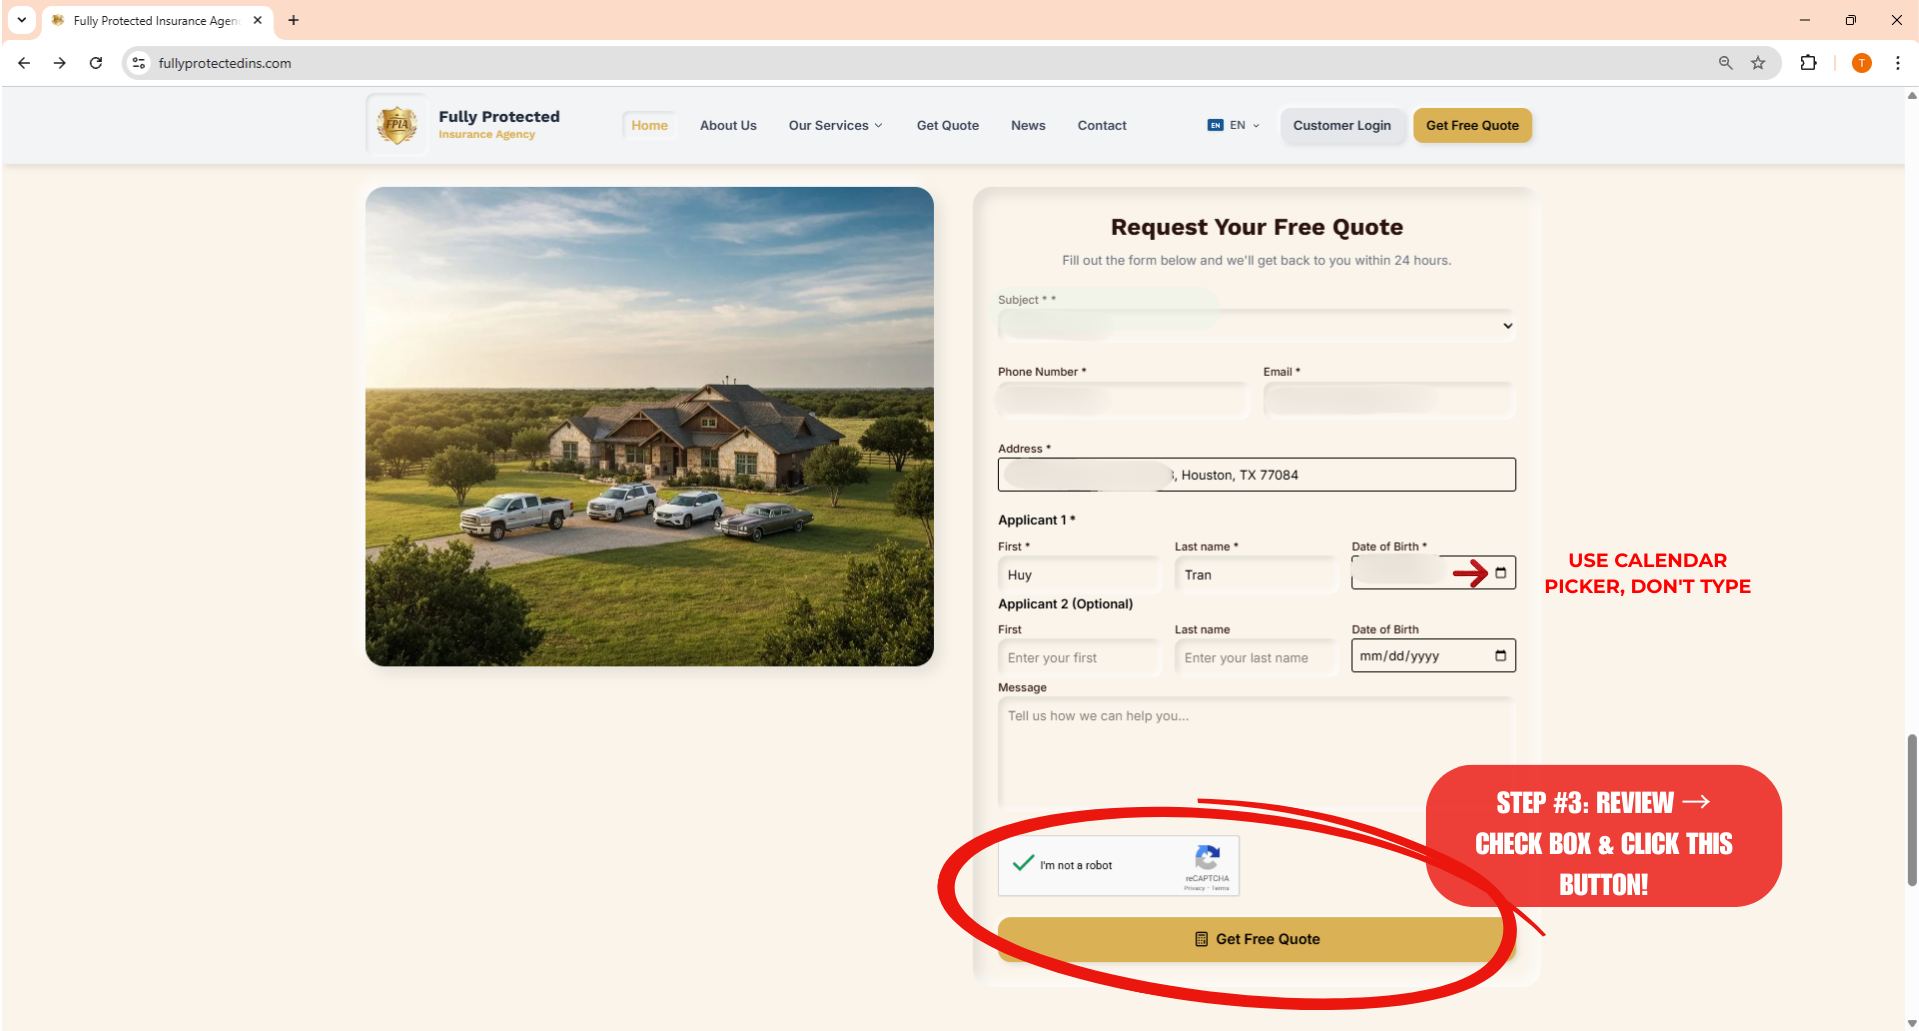Bookmark this page with star icon
The width and height of the screenshot is (1919, 1031).
coord(1758,63)
